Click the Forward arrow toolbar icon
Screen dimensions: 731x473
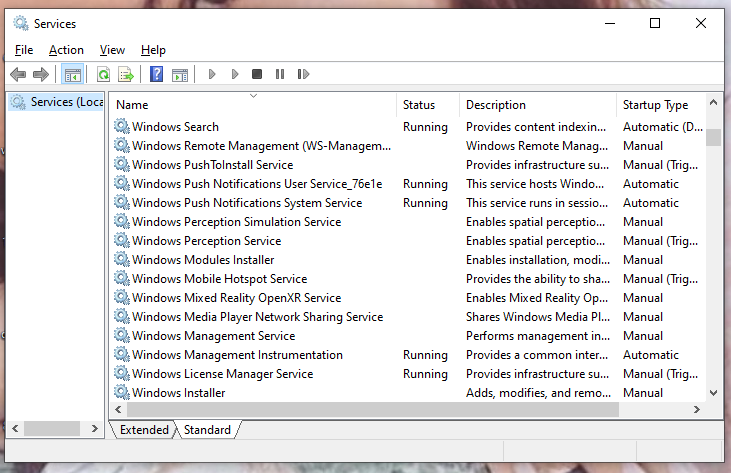click(41, 74)
